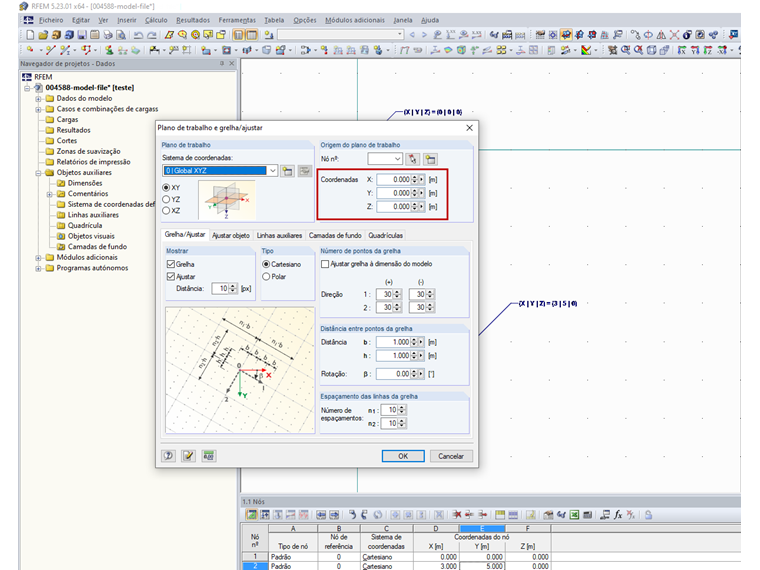Click the next load case arrow
Image resolution: width=760 pixels, height=570 pixels.
424,35
